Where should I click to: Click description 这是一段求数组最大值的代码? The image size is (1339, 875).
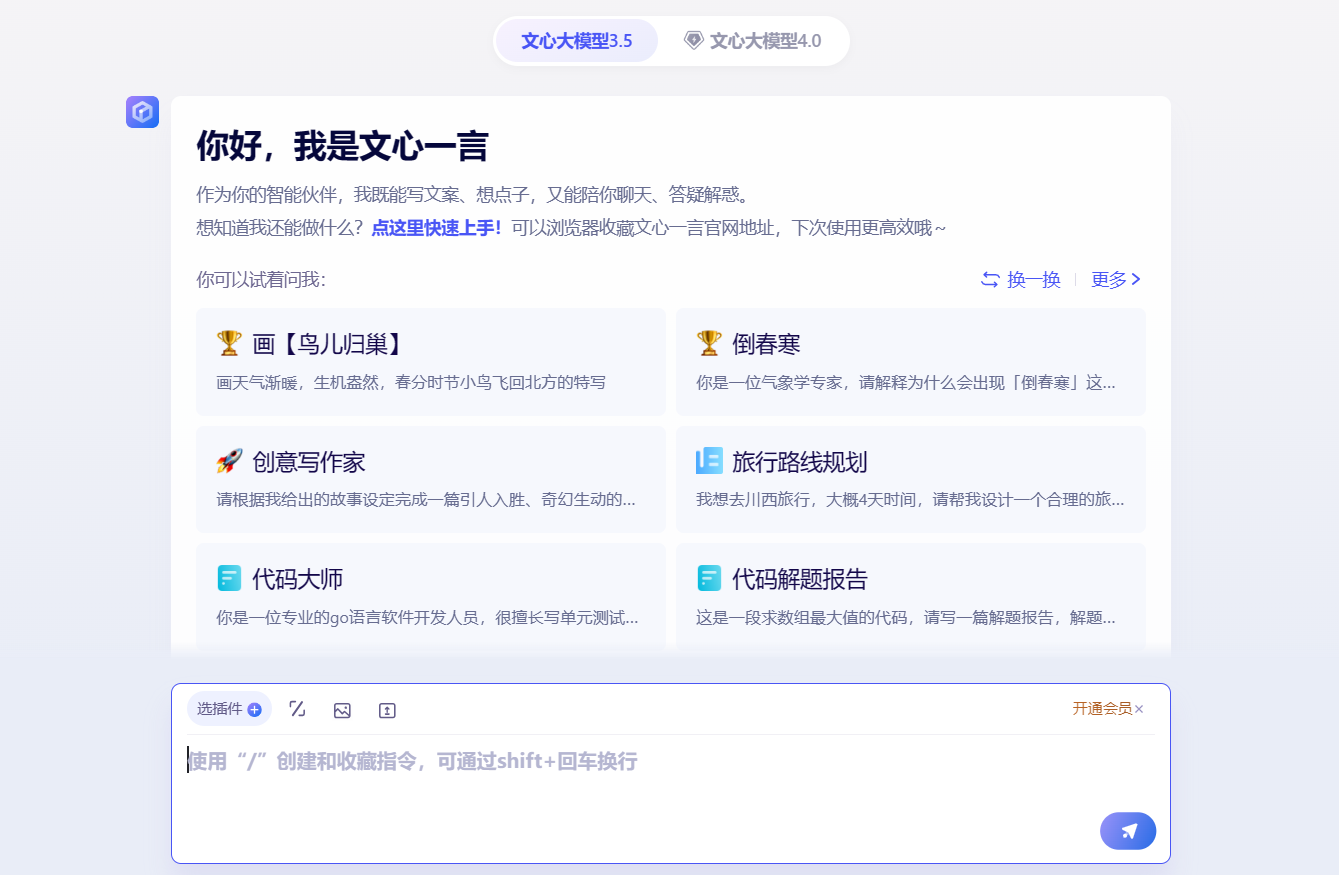click(906, 618)
